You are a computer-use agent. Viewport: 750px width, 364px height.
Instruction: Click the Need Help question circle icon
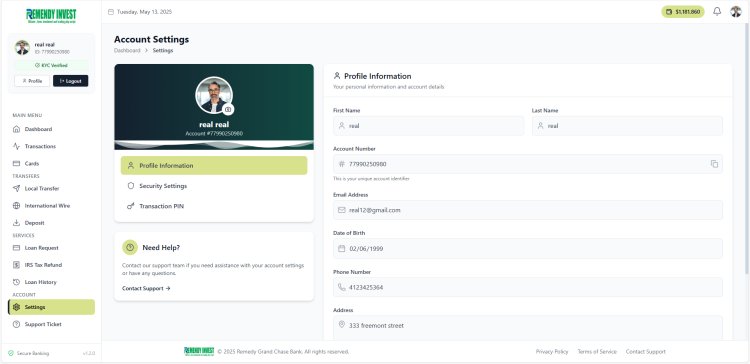pyautogui.click(x=130, y=247)
